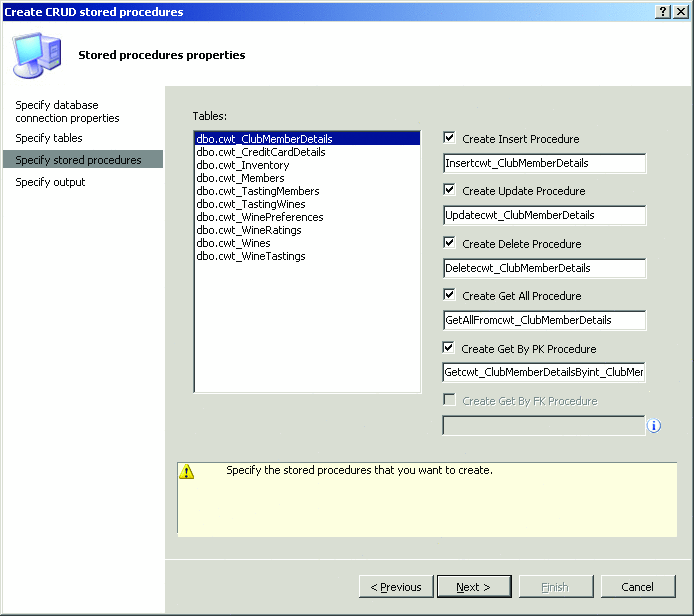
Task: Click the Insertcwt_ClubMemberDetails name field
Action: (544, 163)
